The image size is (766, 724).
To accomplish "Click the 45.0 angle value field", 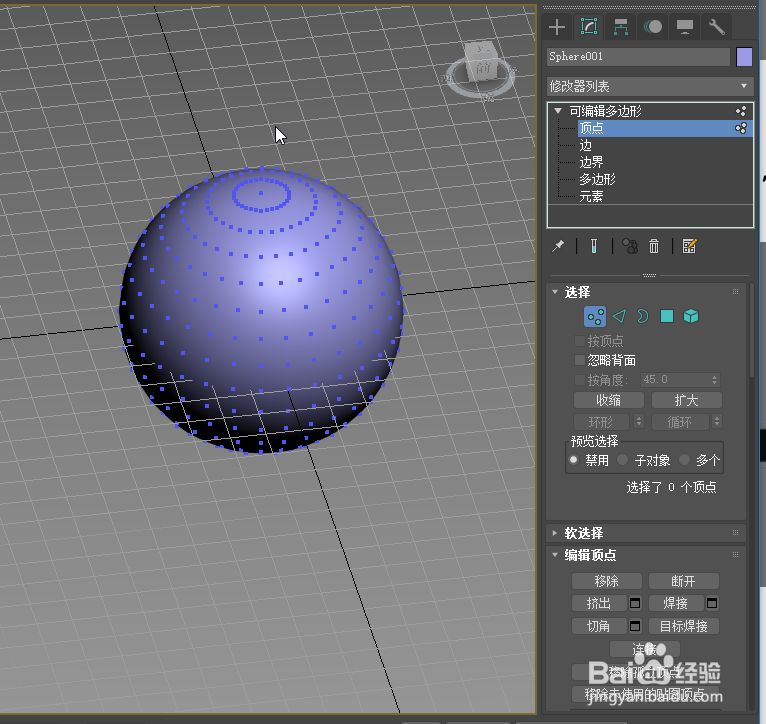I will (x=675, y=380).
